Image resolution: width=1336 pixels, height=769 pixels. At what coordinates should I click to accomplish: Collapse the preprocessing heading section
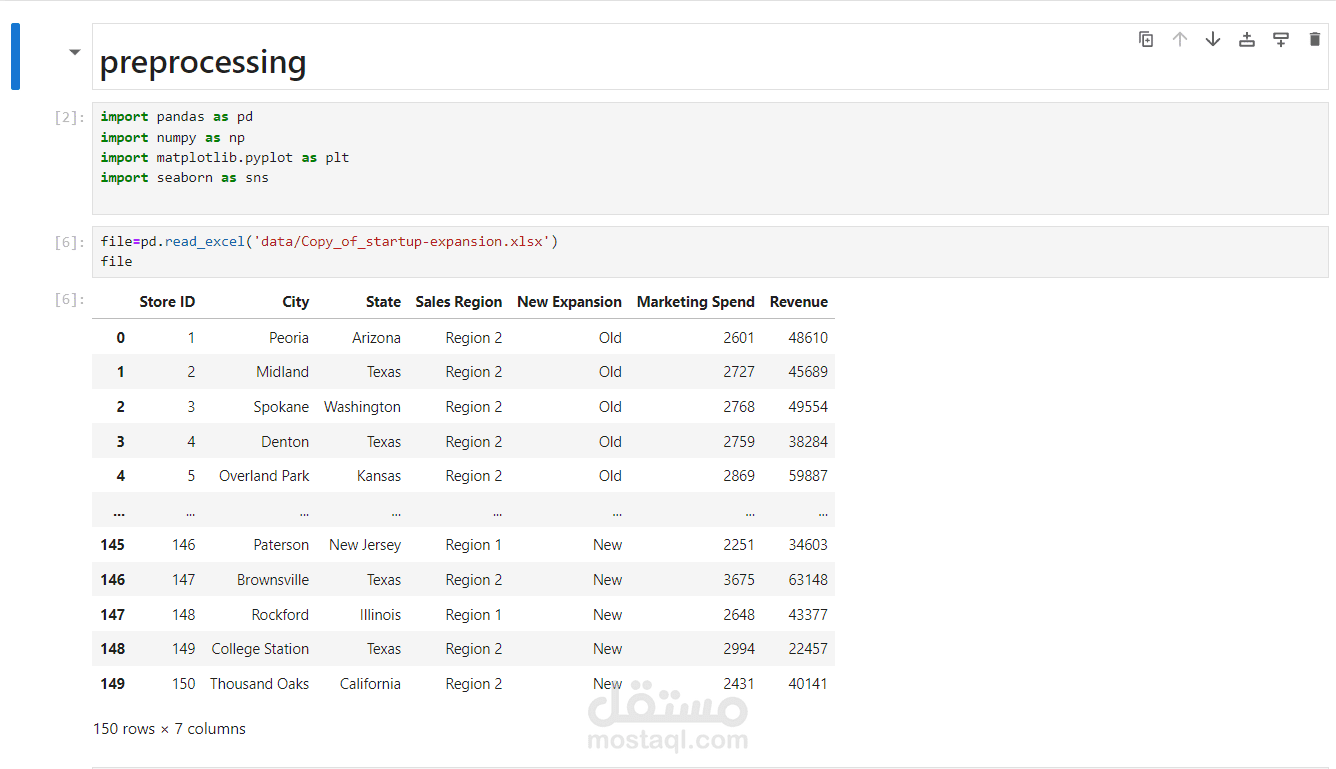74,52
